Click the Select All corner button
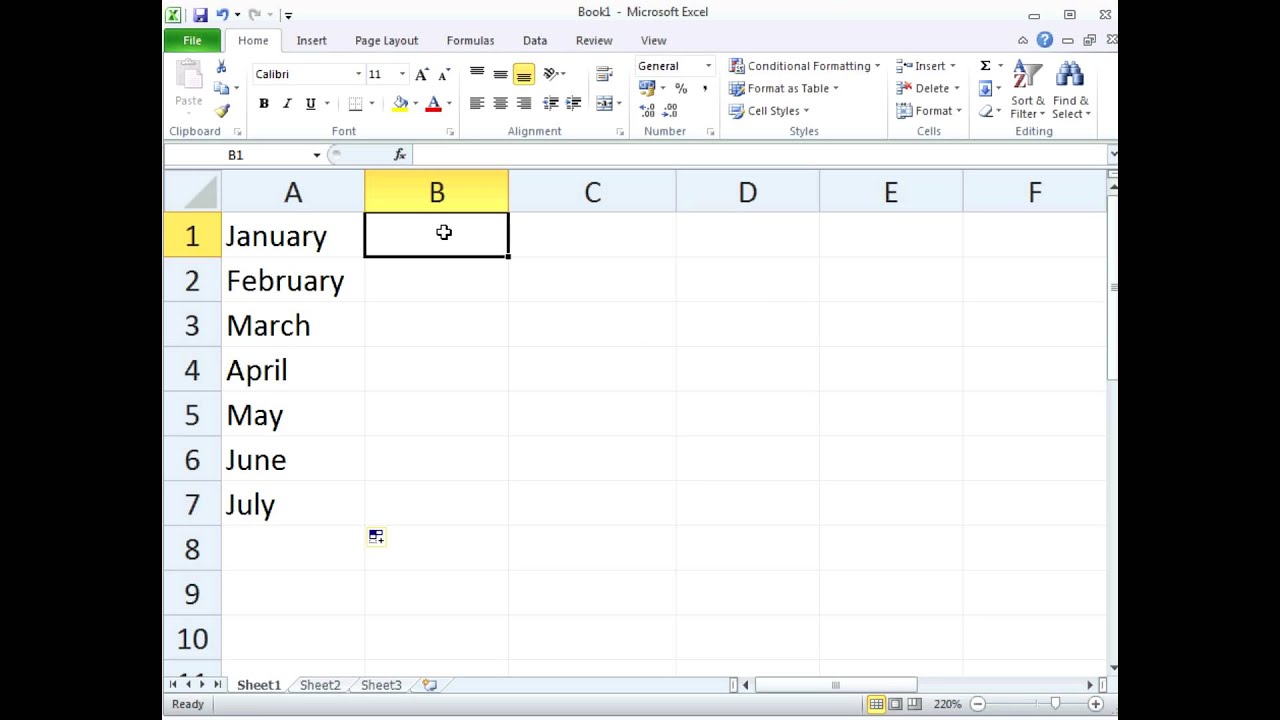The width and height of the screenshot is (1280, 720). pyautogui.click(x=193, y=192)
